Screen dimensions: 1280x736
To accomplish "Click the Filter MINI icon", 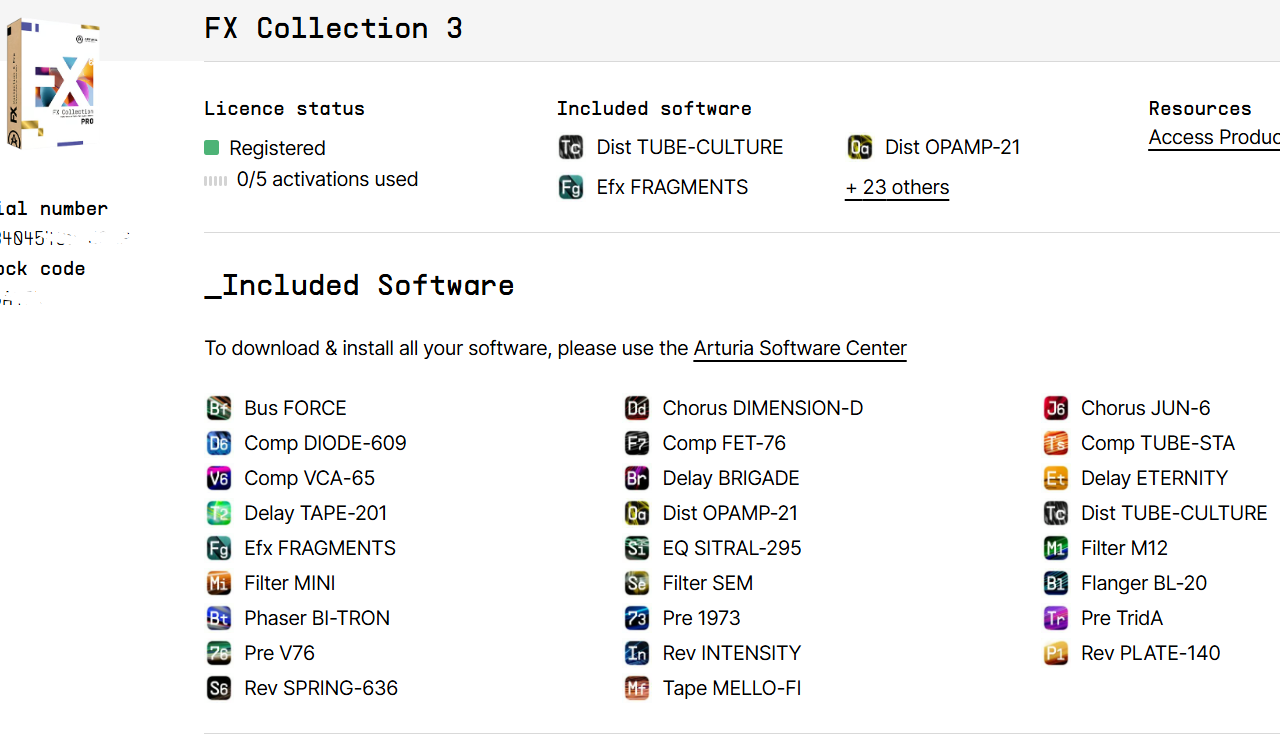I will (x=218, y=583).
